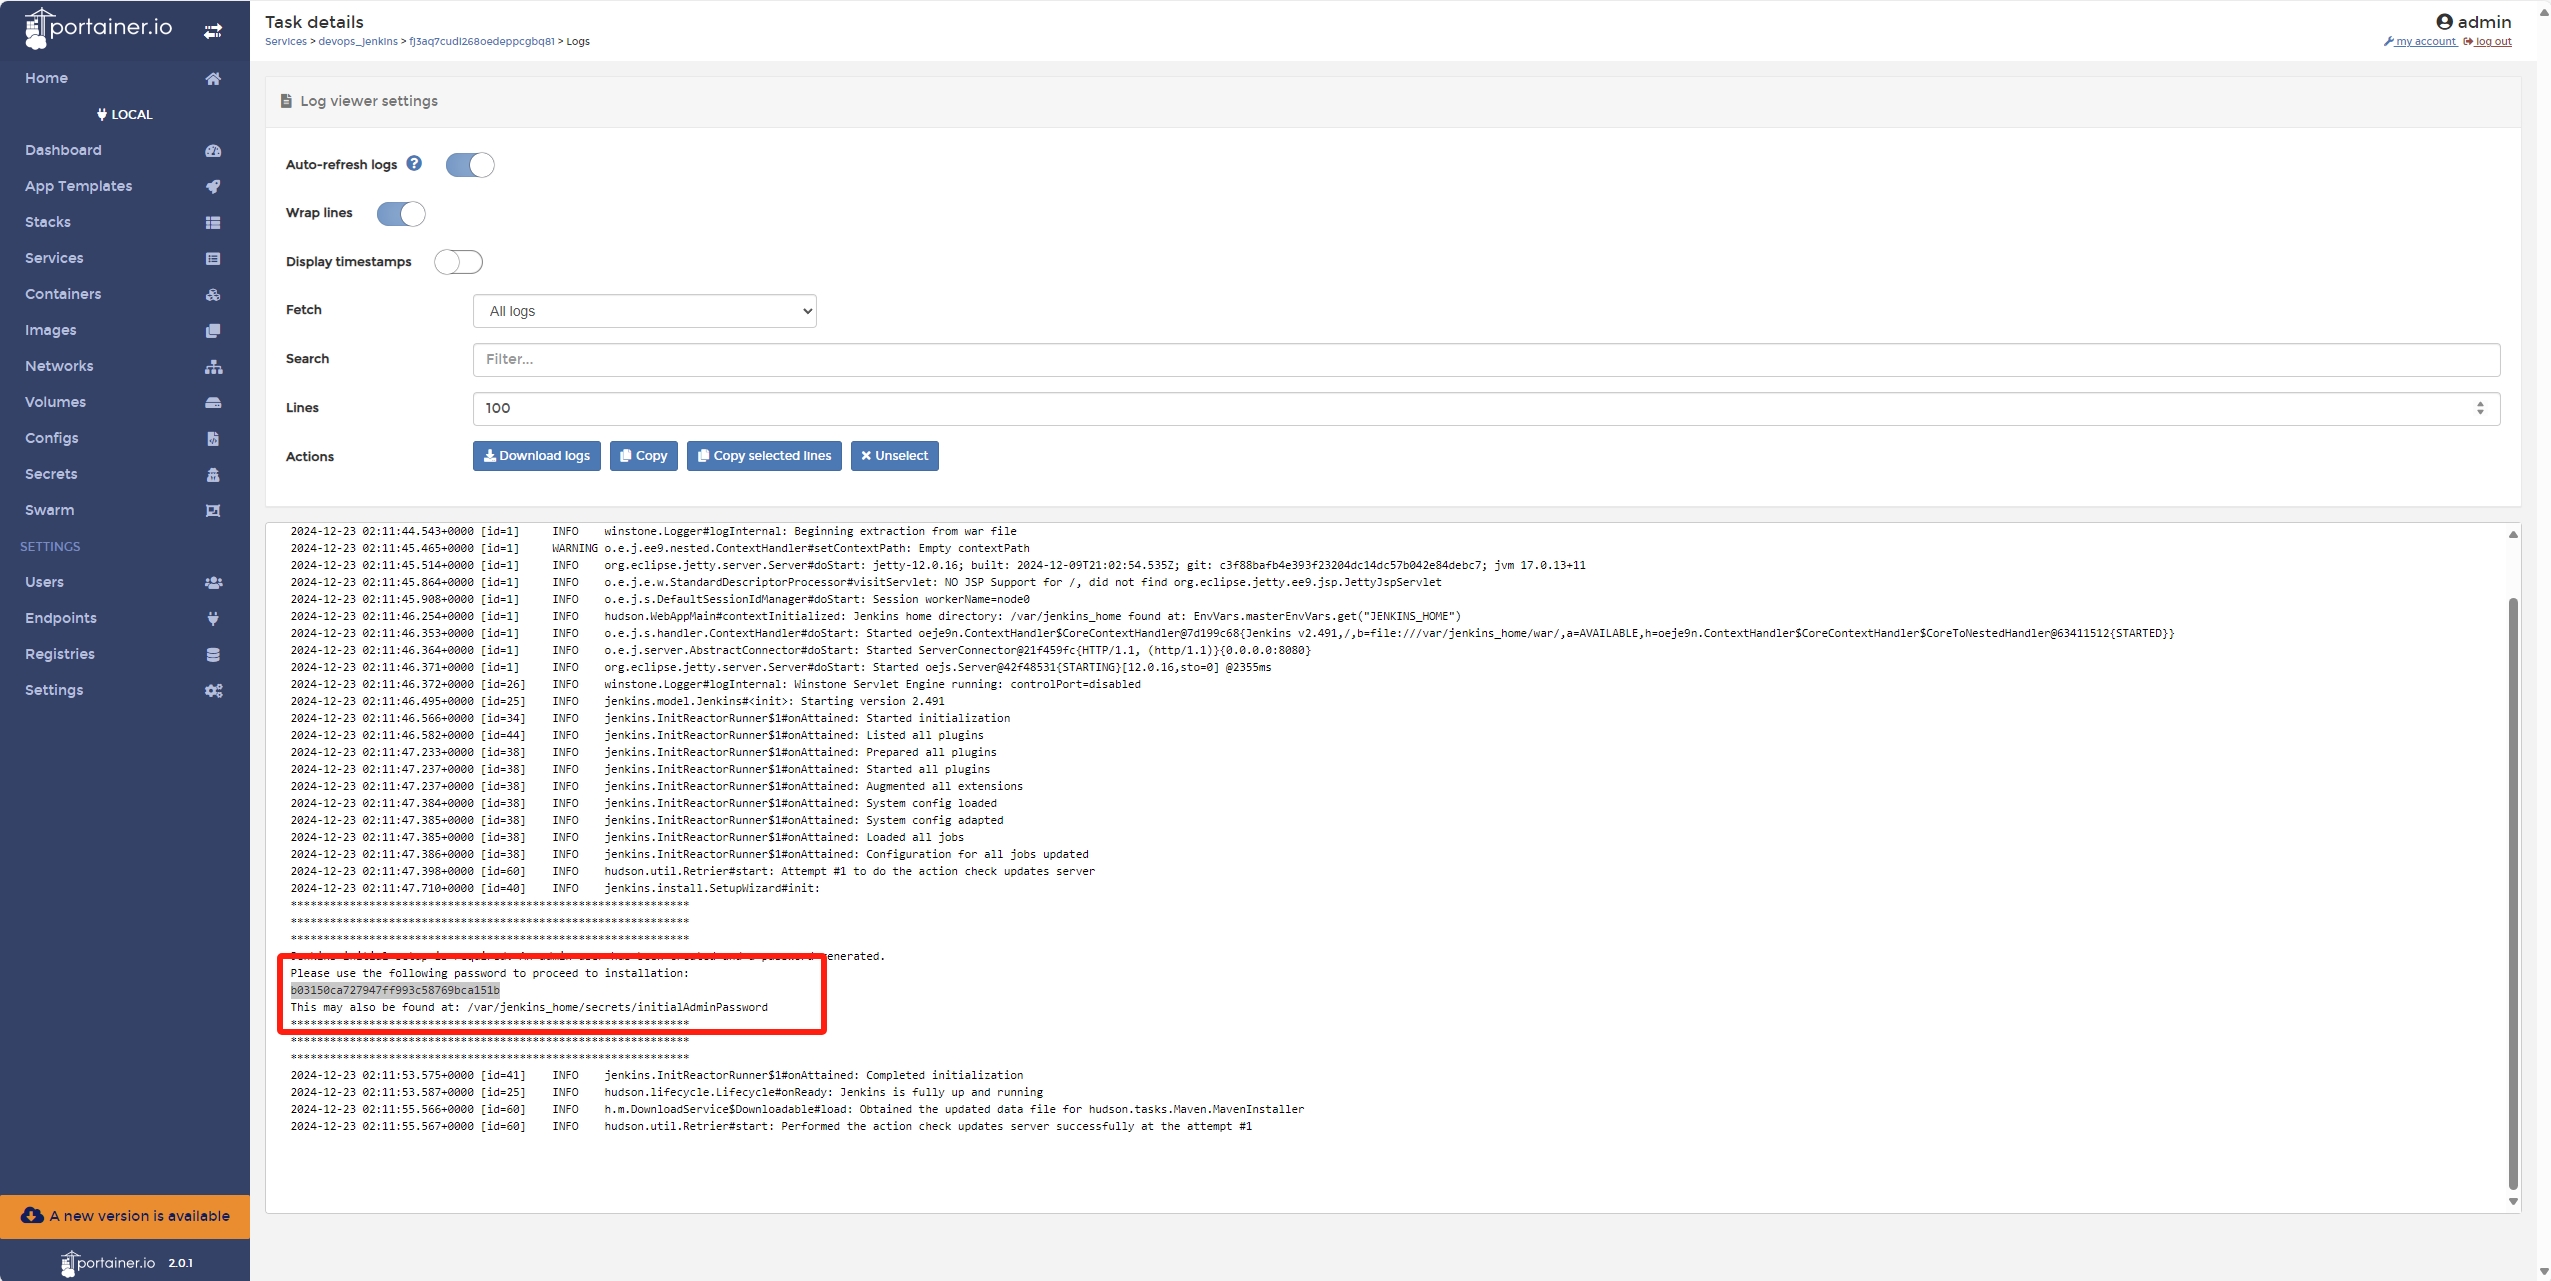This screenshot has height=1281, width=2551.
Task: Open the Users section
Action: coord(45,581)
